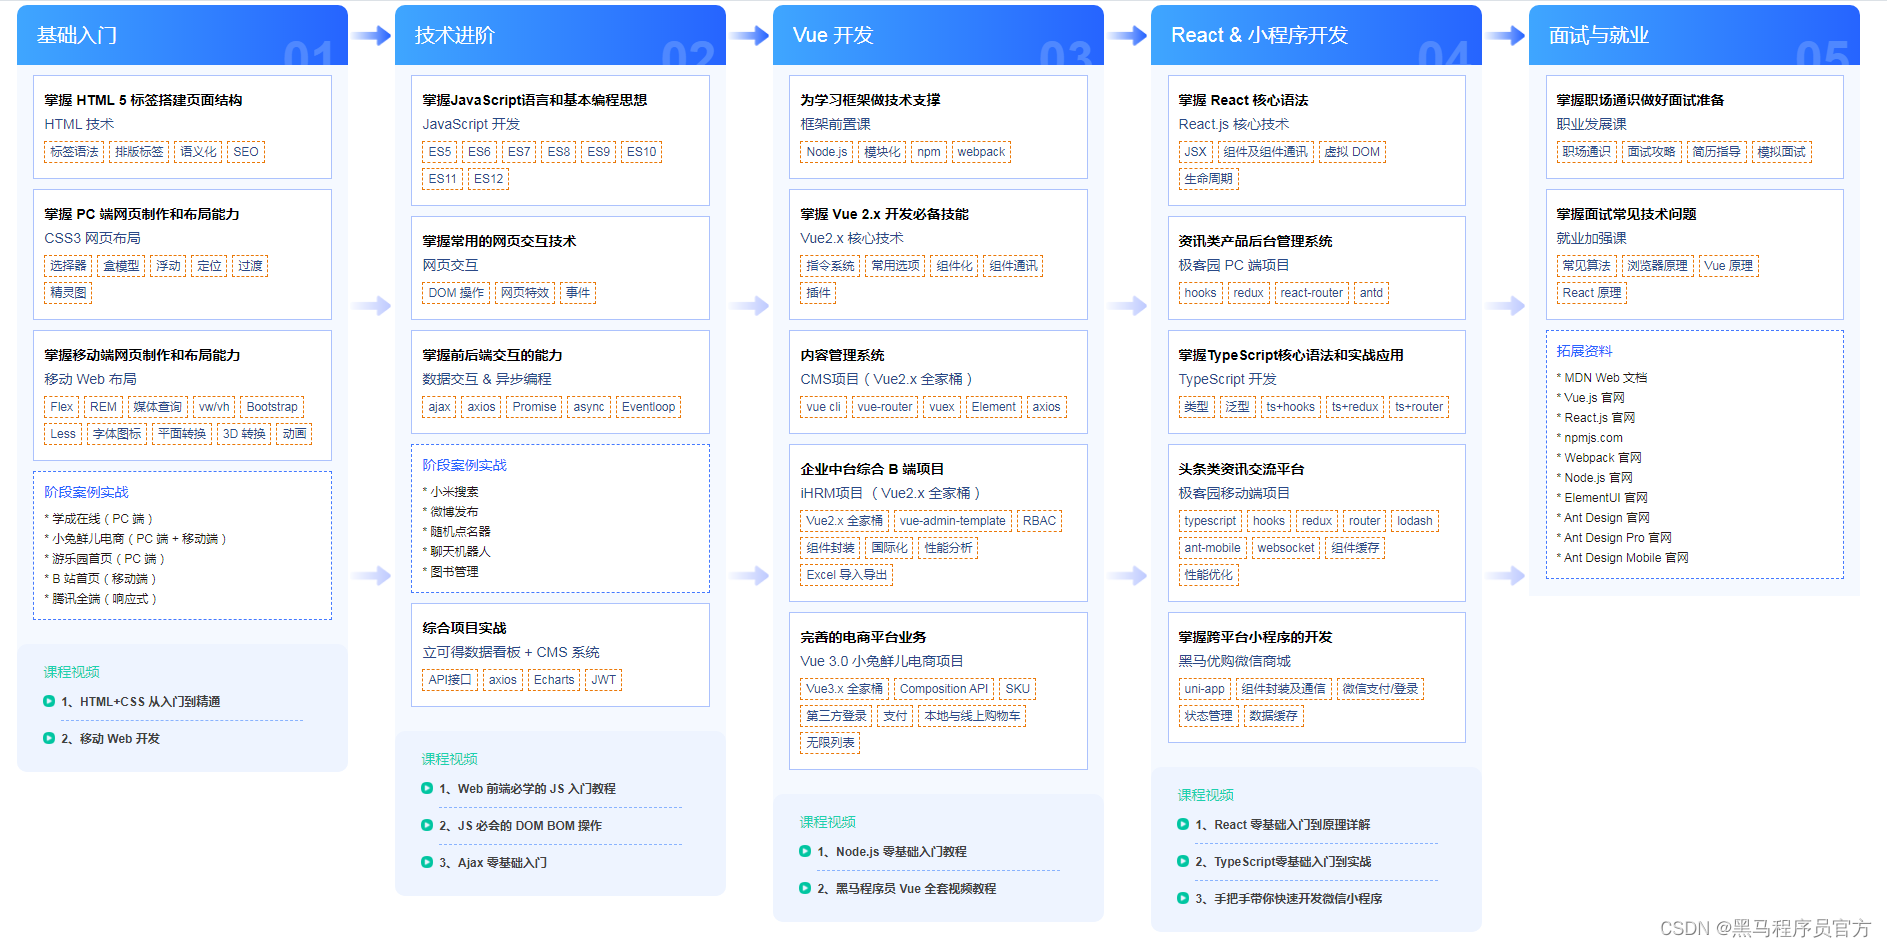The image size is (1887, 947).
Task: Click the 标签语法 tag
Action: (74, 152)
